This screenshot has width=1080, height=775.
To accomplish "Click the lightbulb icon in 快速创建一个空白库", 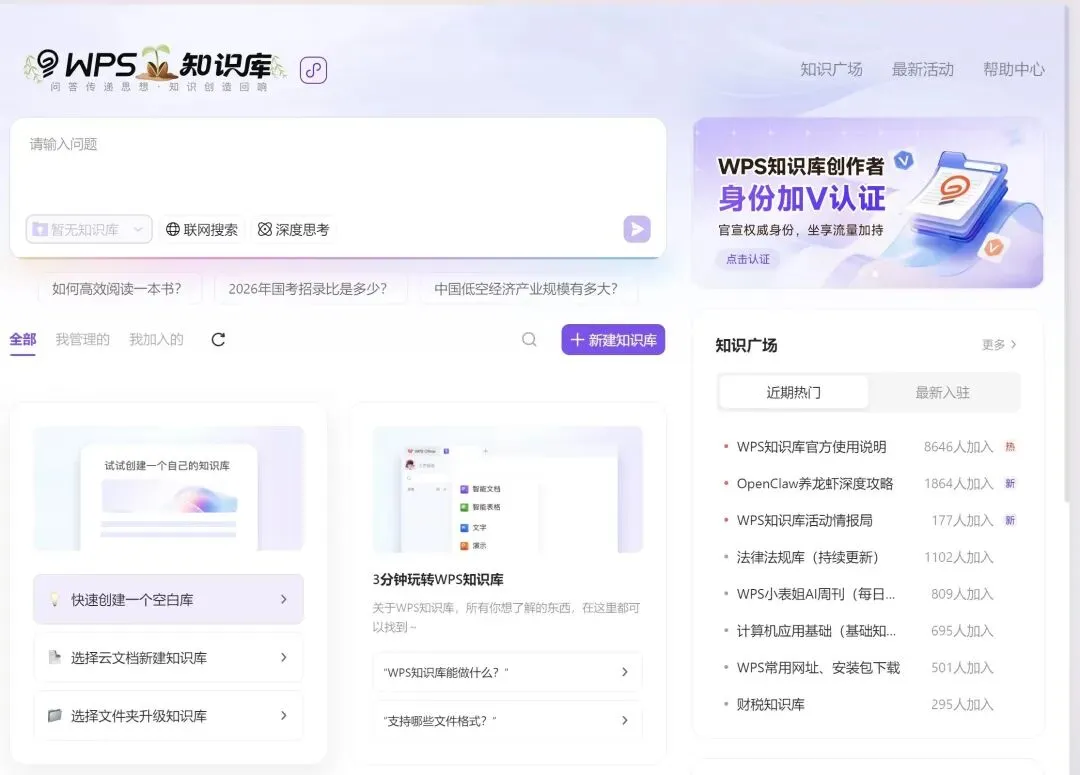I will [55, 599].
